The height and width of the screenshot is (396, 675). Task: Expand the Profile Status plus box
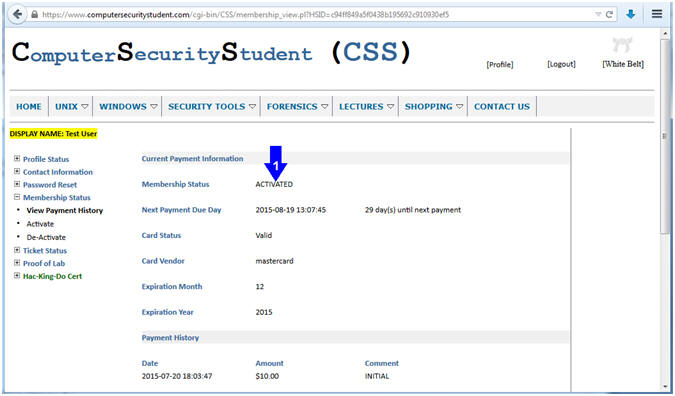17,158
